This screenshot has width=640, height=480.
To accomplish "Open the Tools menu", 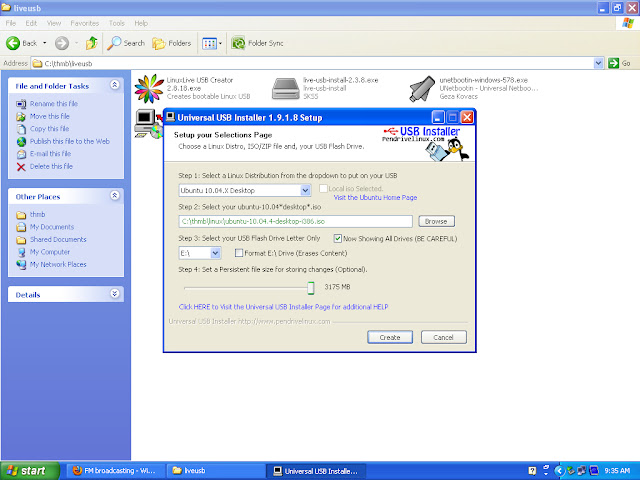I will click(x=116, y=23).
